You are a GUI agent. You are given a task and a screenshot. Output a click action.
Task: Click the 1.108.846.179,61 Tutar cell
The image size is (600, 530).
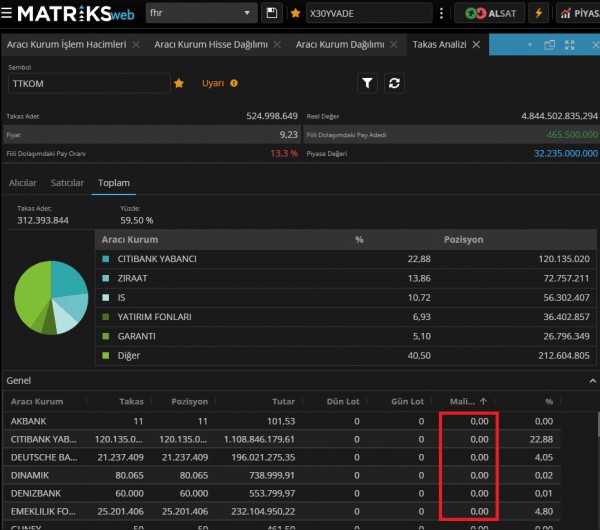(259, 439)
